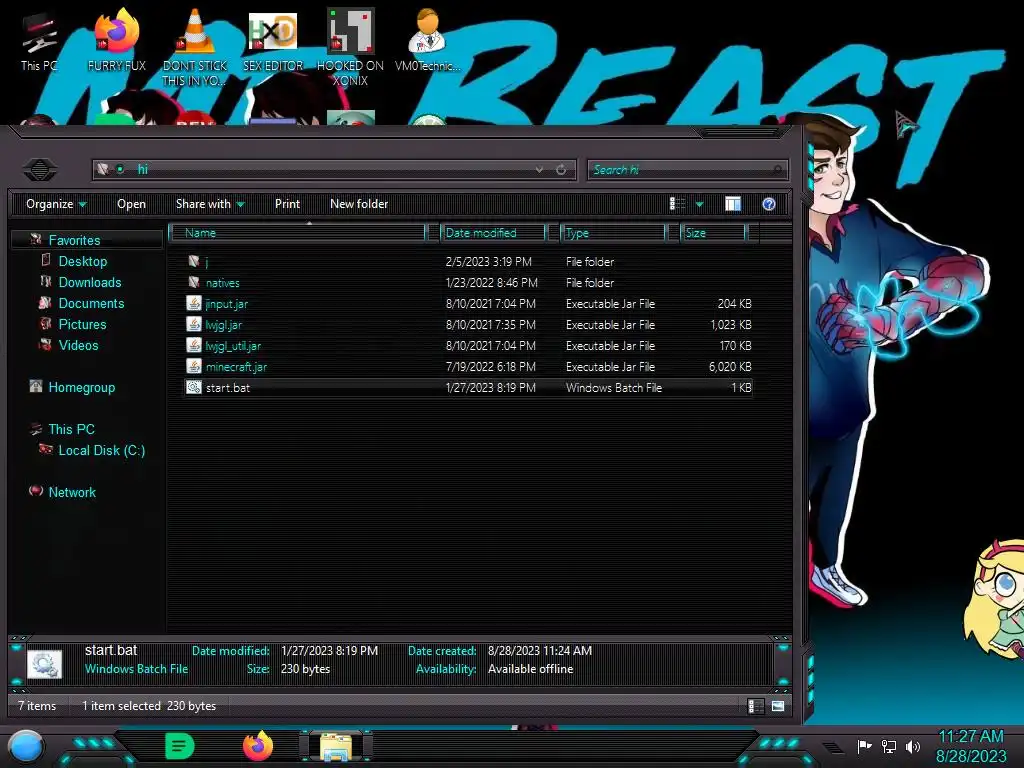Open the Start orb button

point(26,747)
